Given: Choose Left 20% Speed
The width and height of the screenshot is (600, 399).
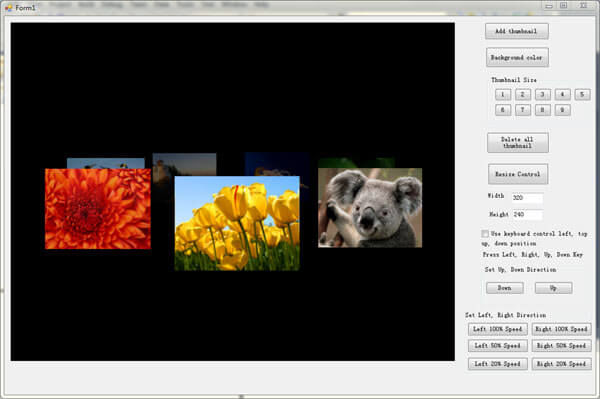Looking at the screenshot, I should pos(497,364).
